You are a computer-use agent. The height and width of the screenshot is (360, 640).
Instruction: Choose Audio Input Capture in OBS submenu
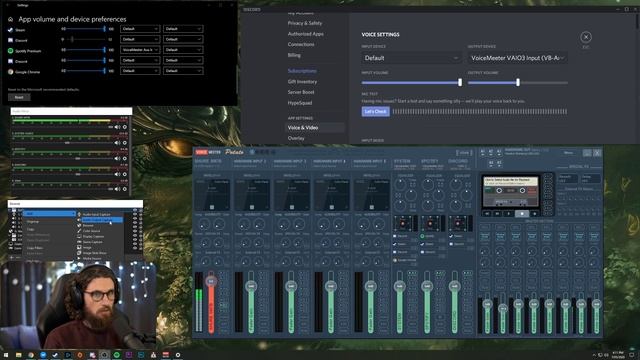tap(96, 214)
